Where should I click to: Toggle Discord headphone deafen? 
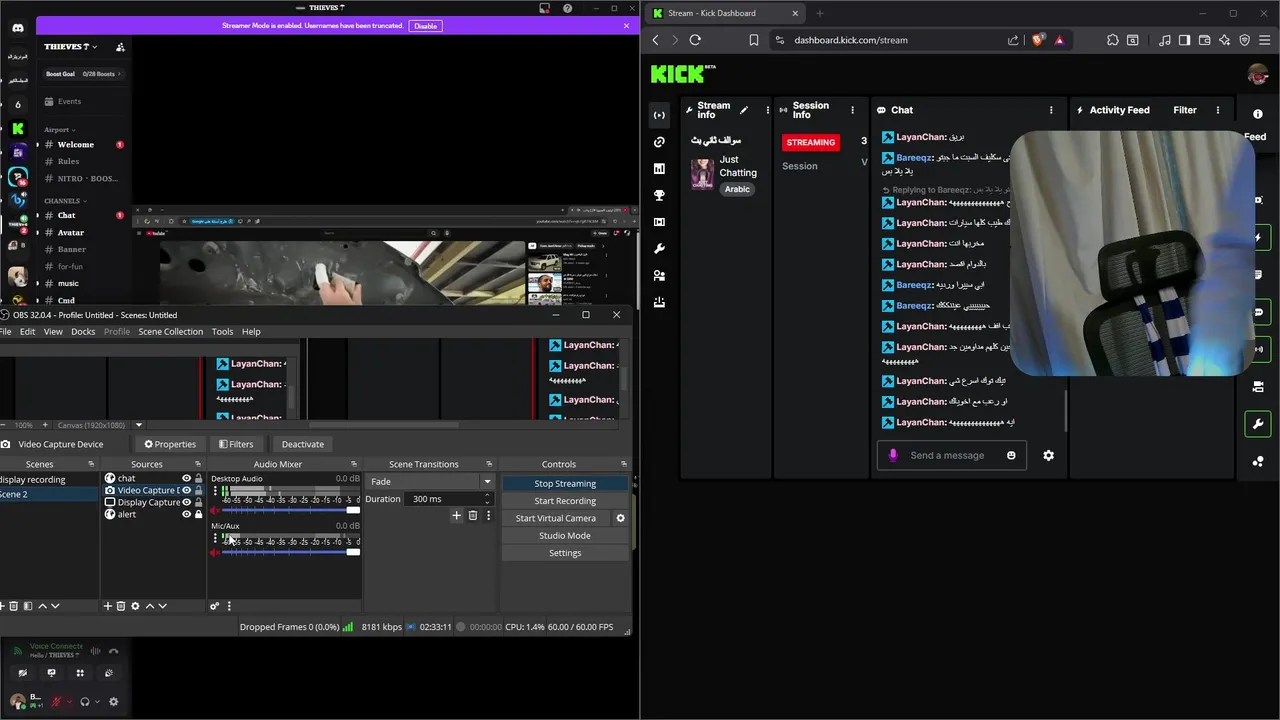(85, 702)
